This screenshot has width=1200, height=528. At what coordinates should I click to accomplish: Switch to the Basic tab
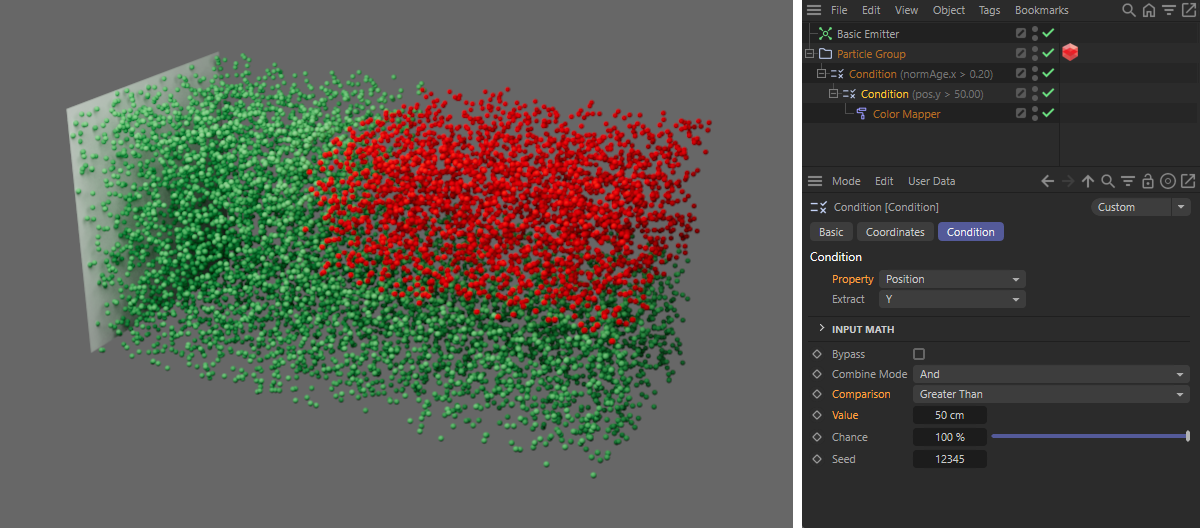coord(831,232)
